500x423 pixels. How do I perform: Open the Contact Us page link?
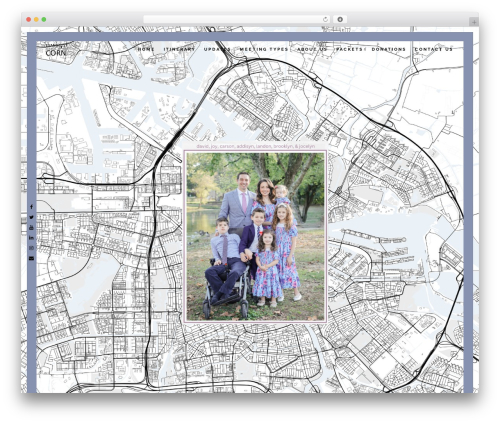point(434,49)
